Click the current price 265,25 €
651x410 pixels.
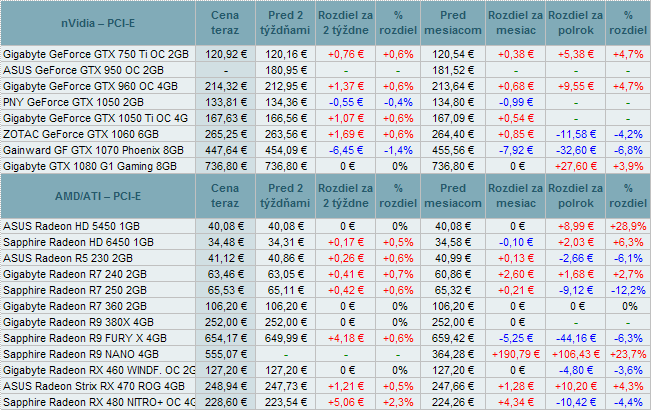(225, 134)
